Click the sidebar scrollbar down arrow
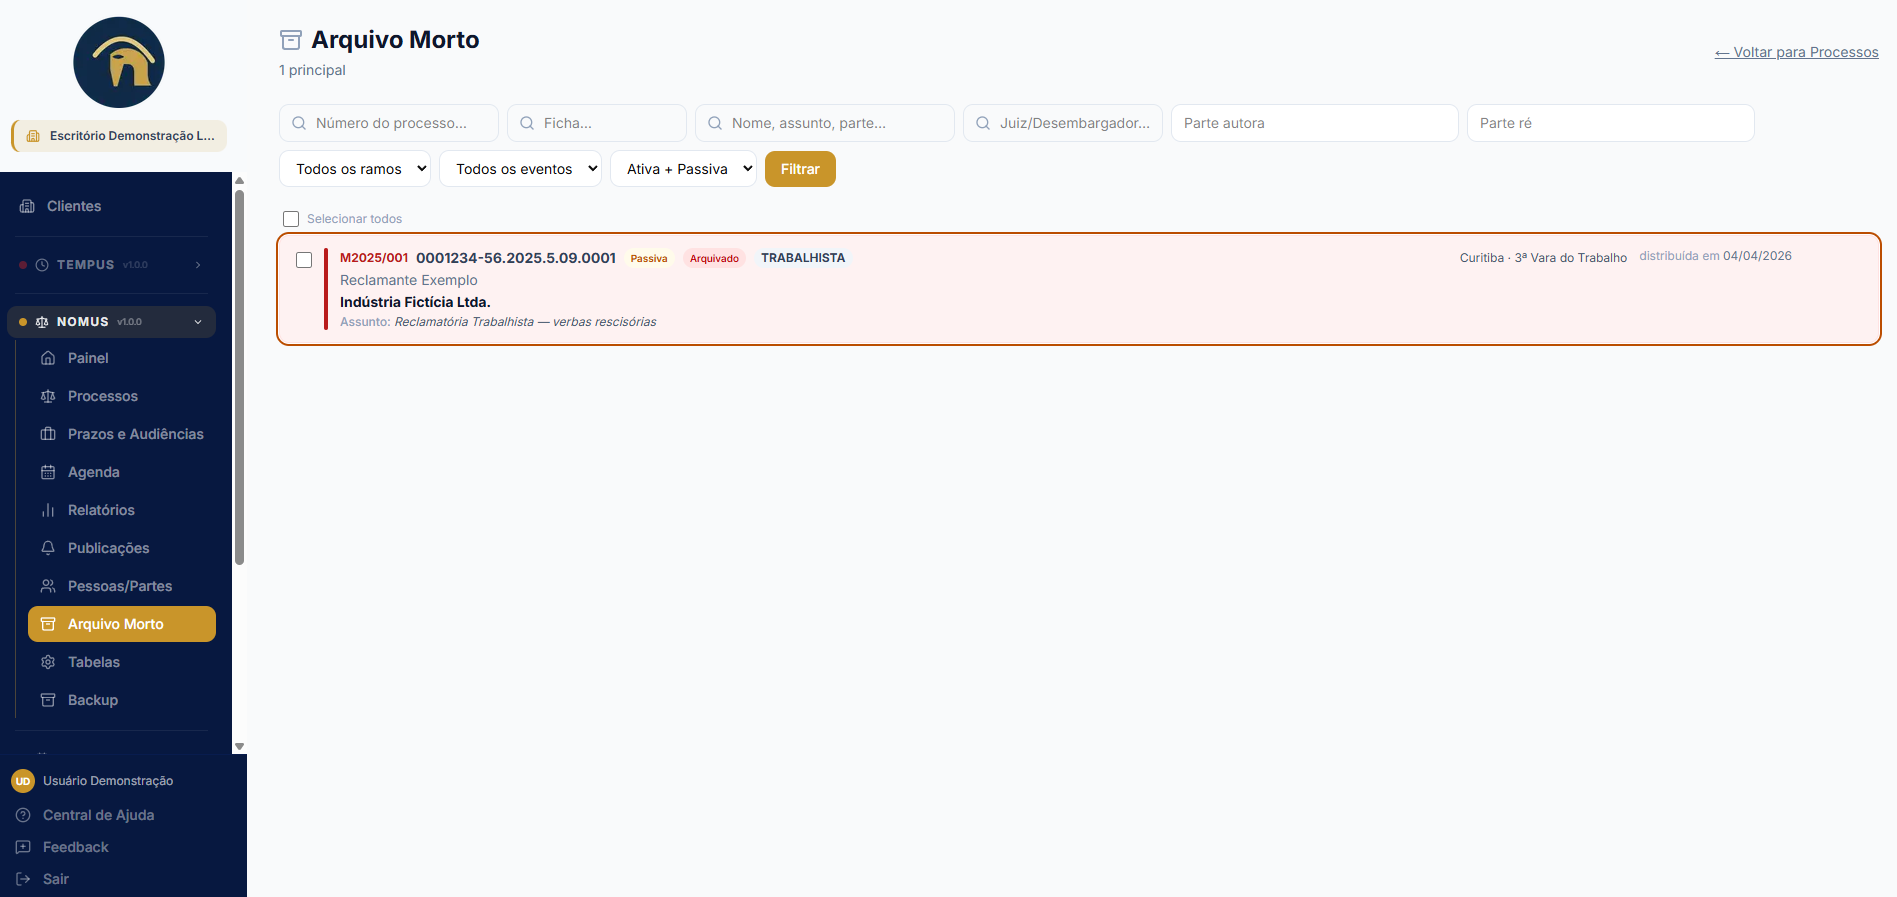The height and width of the screenshot is (897, 1897). pyautogui.click(x=239, y=747)
